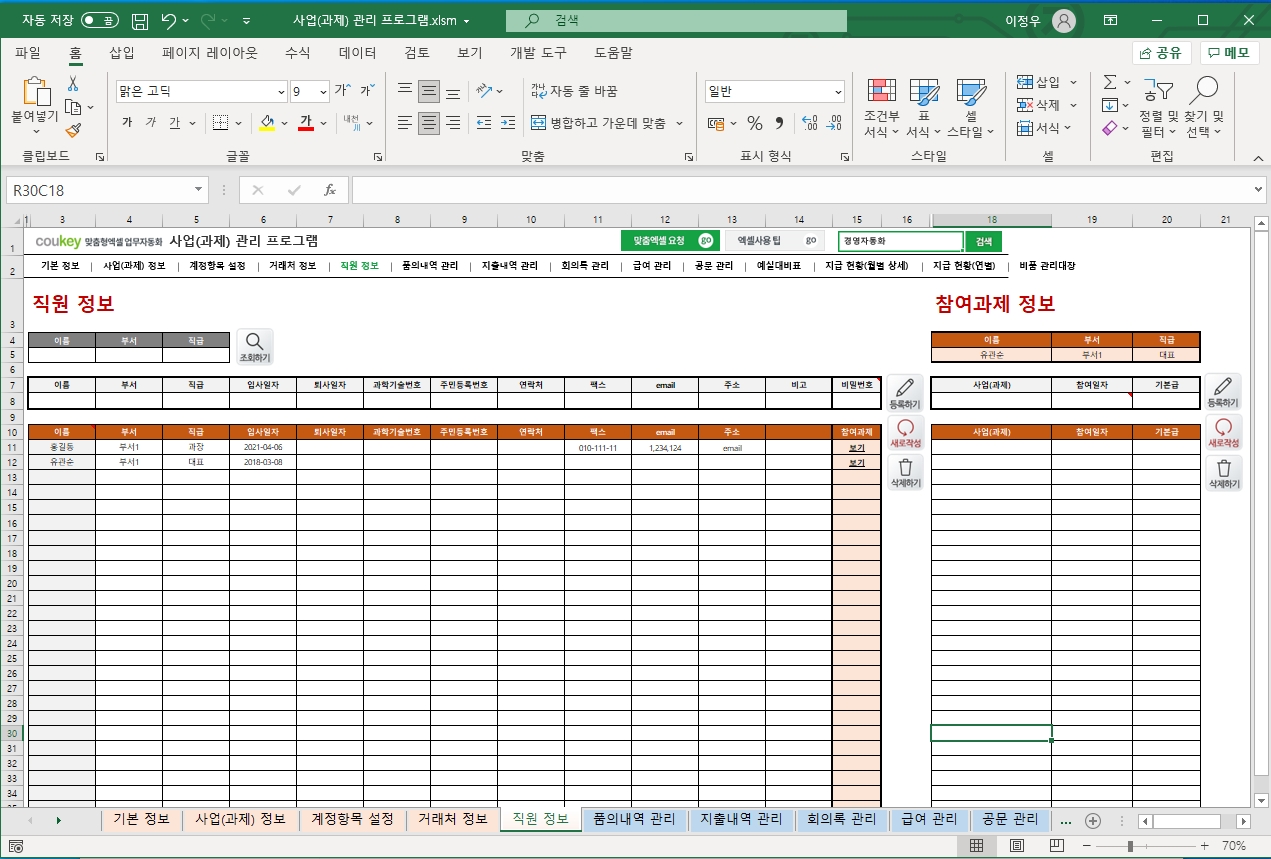Expand Merge and Center dropdown arrow
This screenshot has height=859, width=1271.
click(680, 123)
